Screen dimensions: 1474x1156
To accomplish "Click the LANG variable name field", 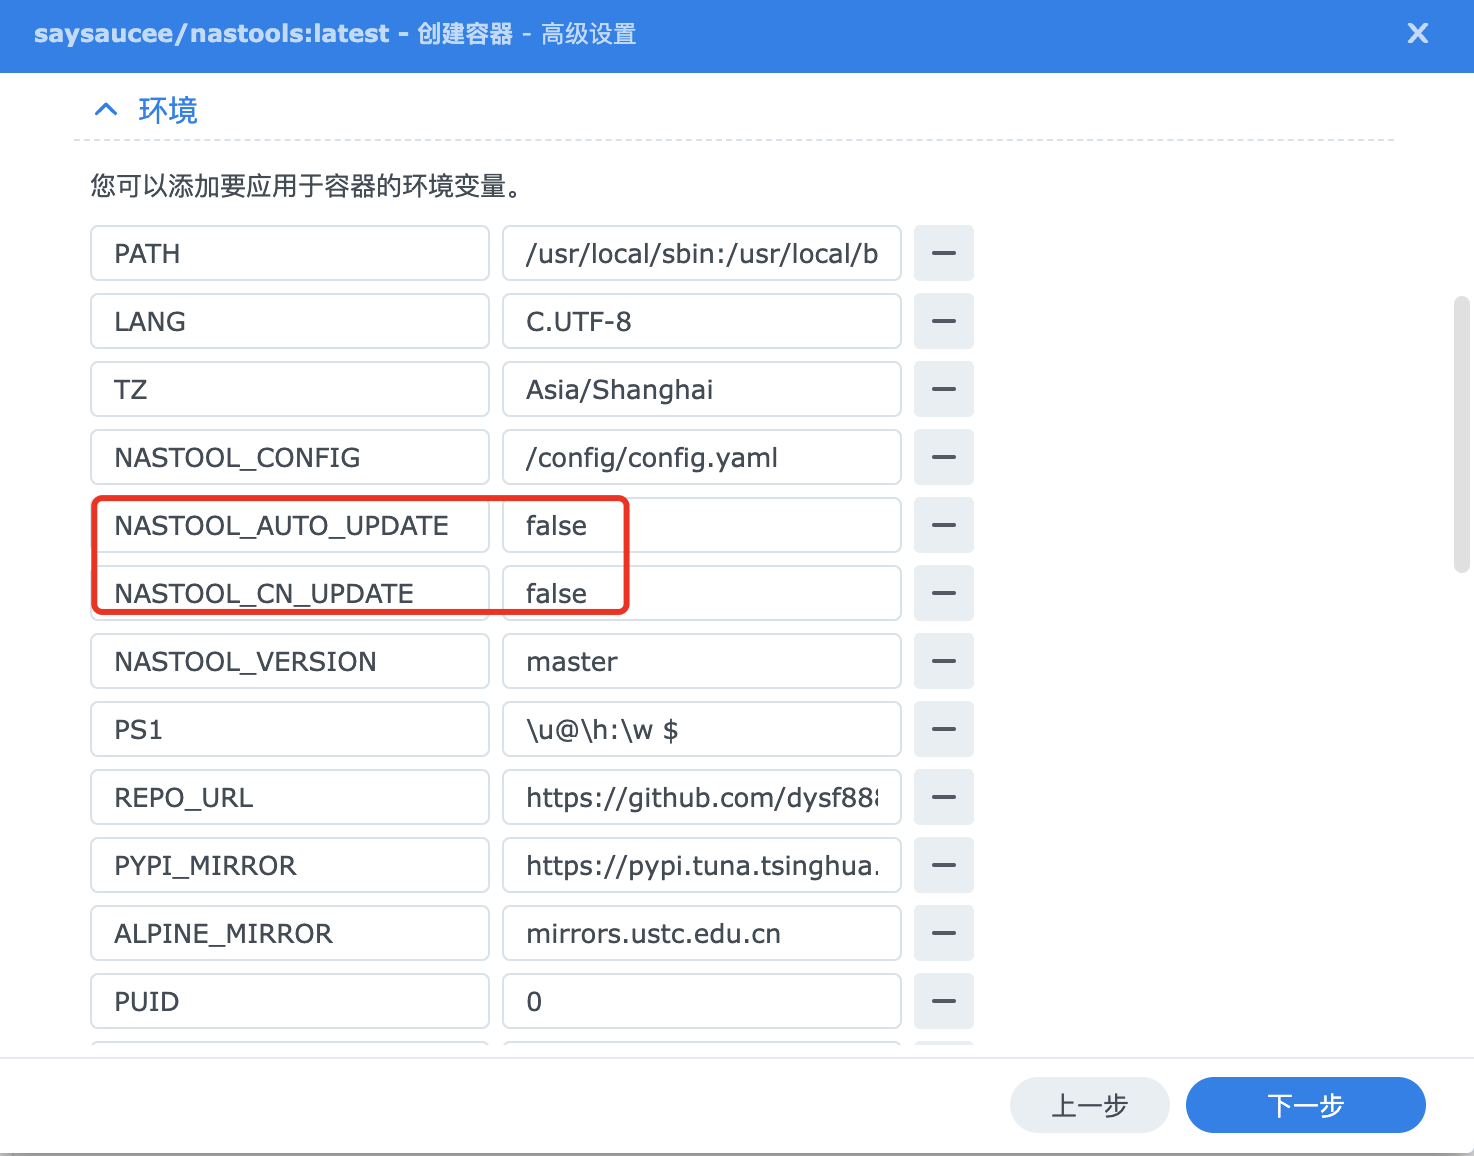I will point(290,321).
